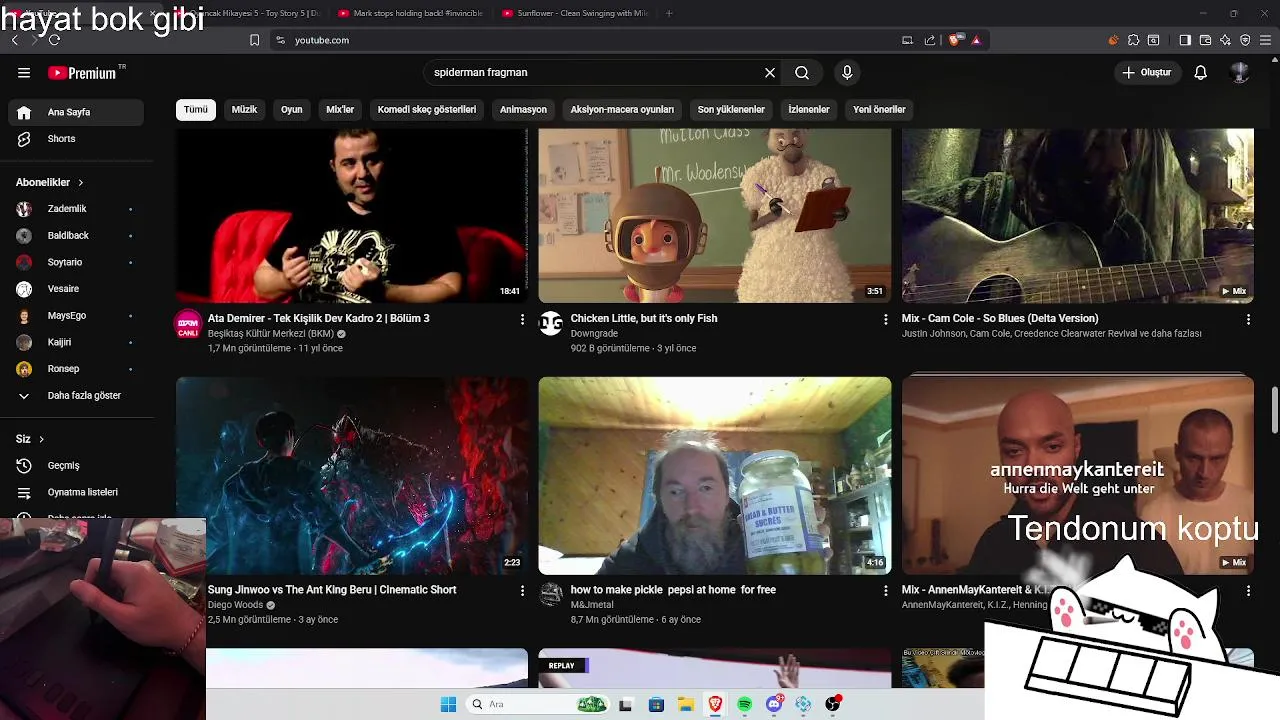This screenshot has width=1280, height=720.
Task: Open Chicken Little video thumbnail
Action: point(715,215)
